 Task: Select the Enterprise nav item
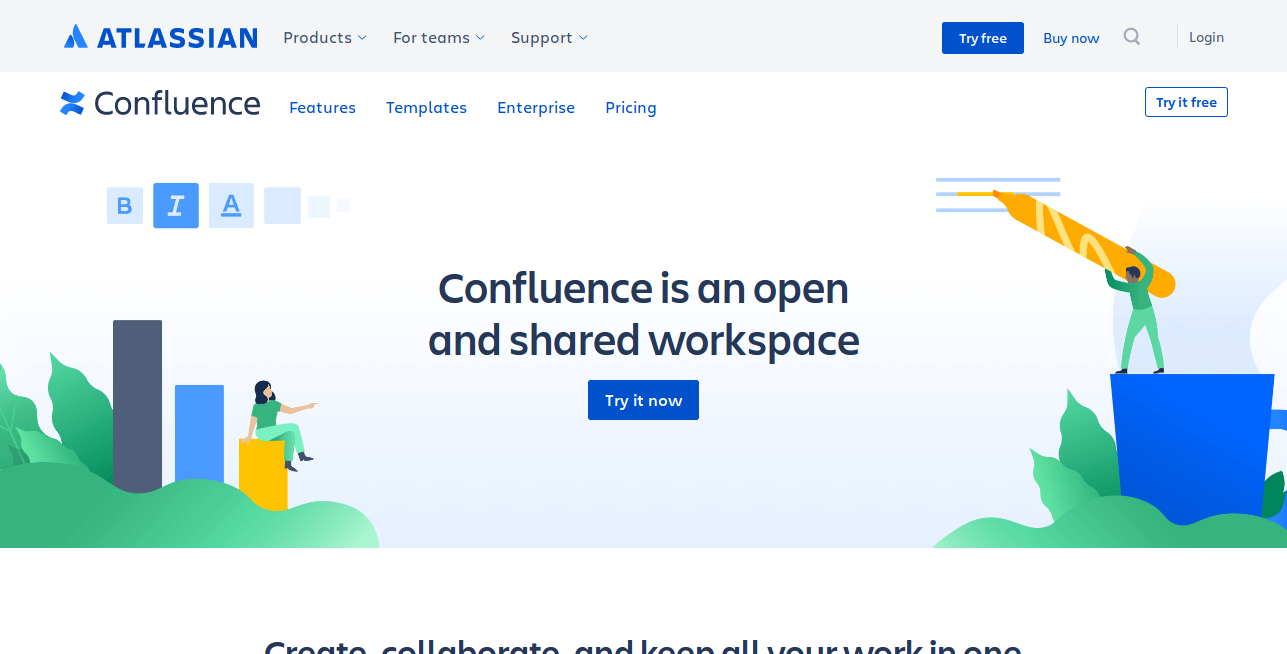click(x=536, y=108)
